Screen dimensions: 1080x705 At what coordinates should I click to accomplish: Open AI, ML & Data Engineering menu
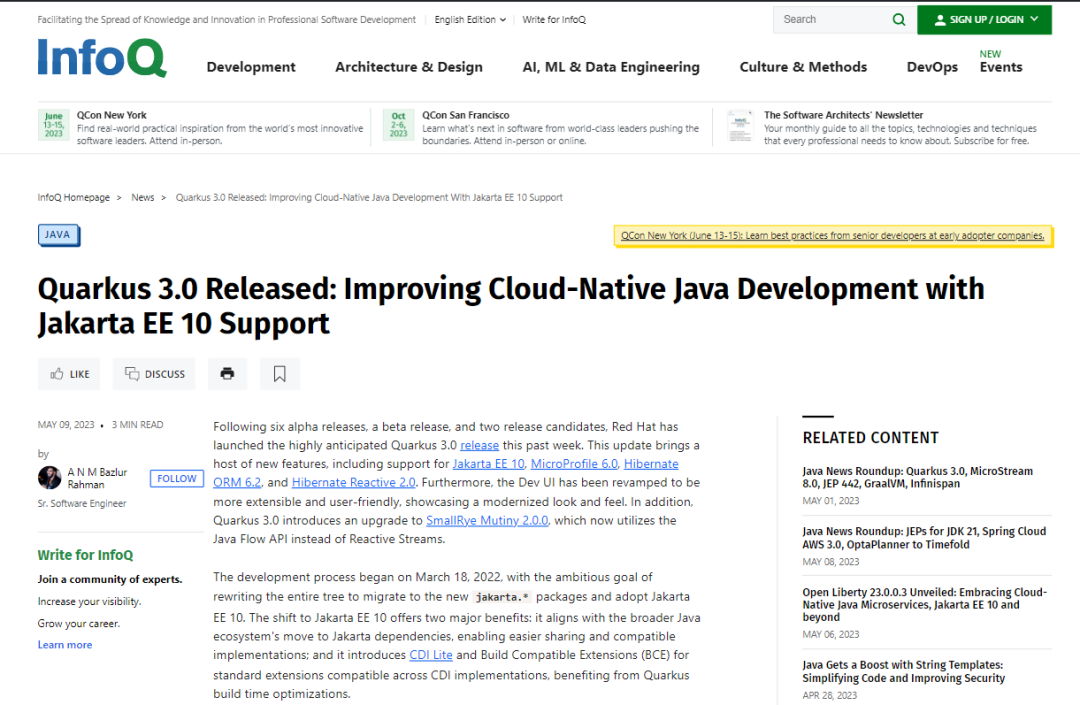tap(611, 67)
